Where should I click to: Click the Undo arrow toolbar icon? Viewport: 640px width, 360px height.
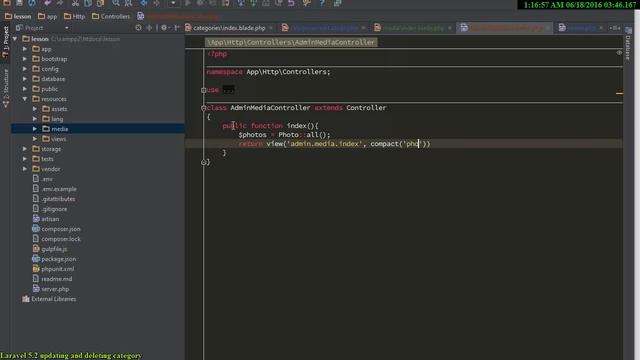[x=48, y=3]
